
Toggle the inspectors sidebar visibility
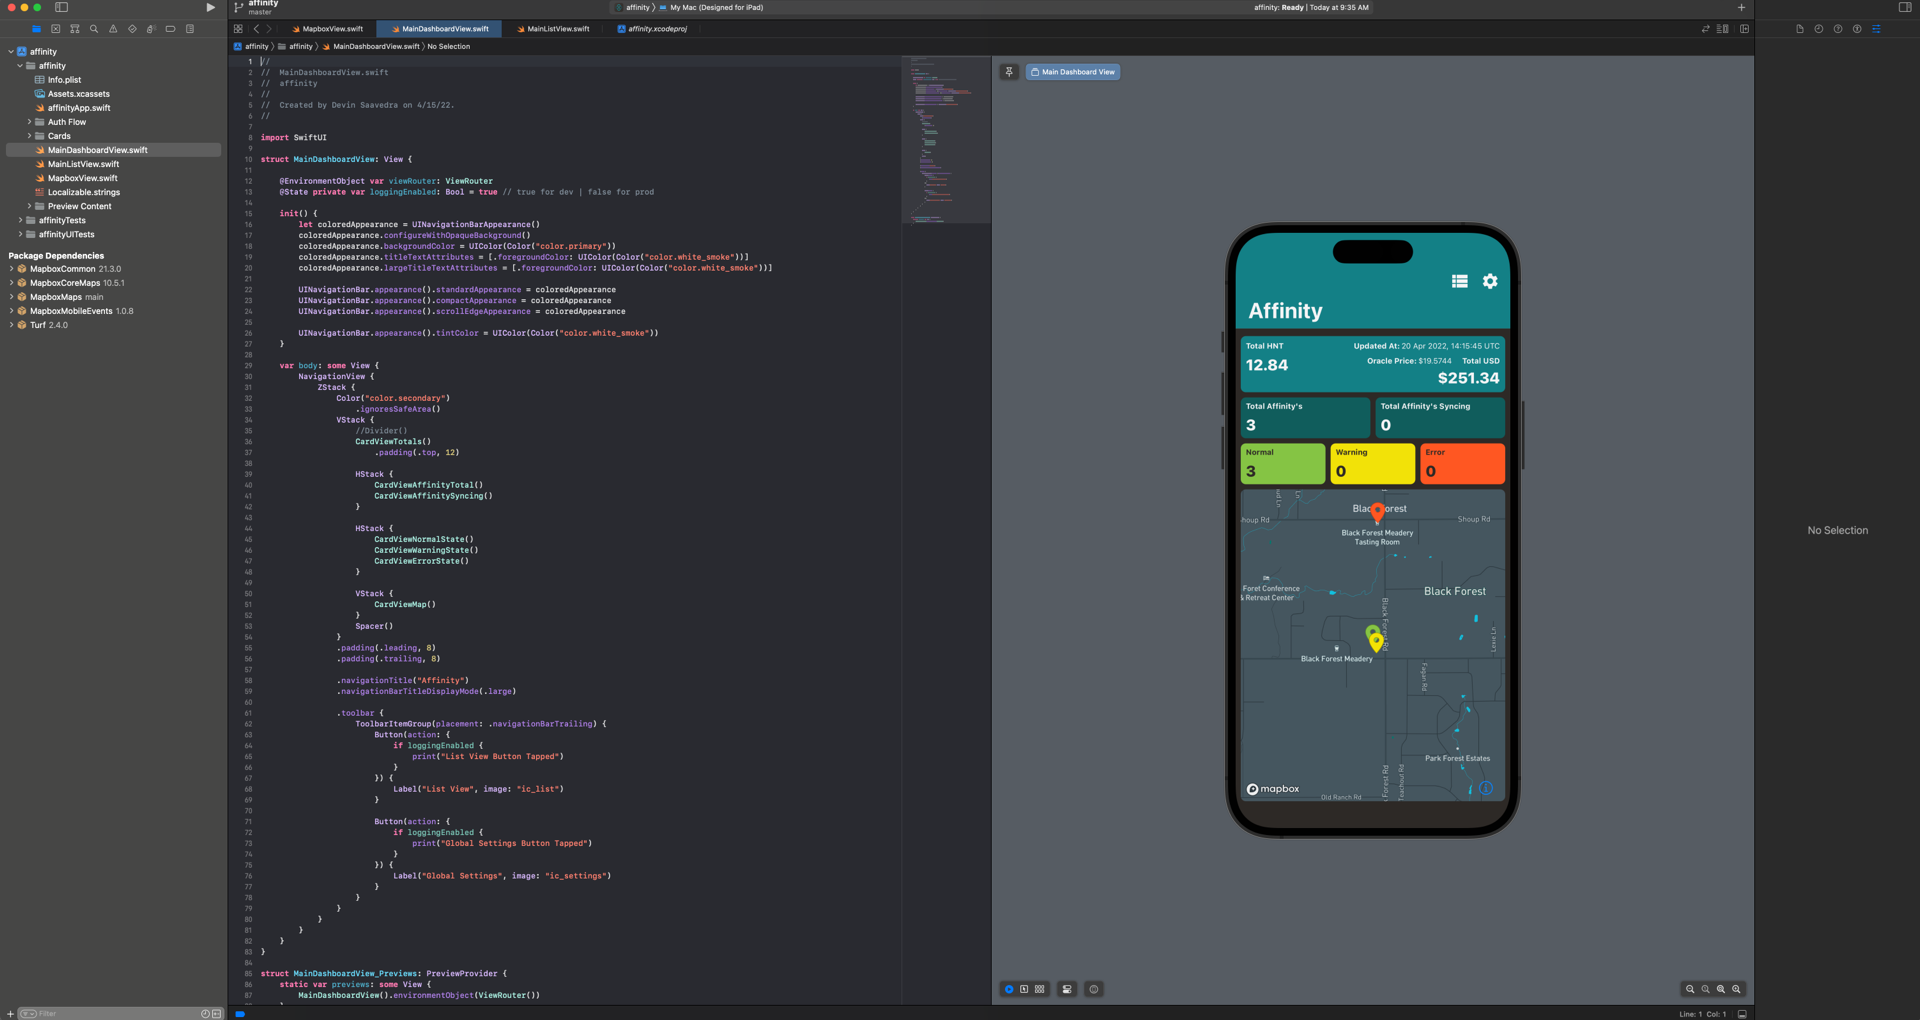(x=1904, y=7)
